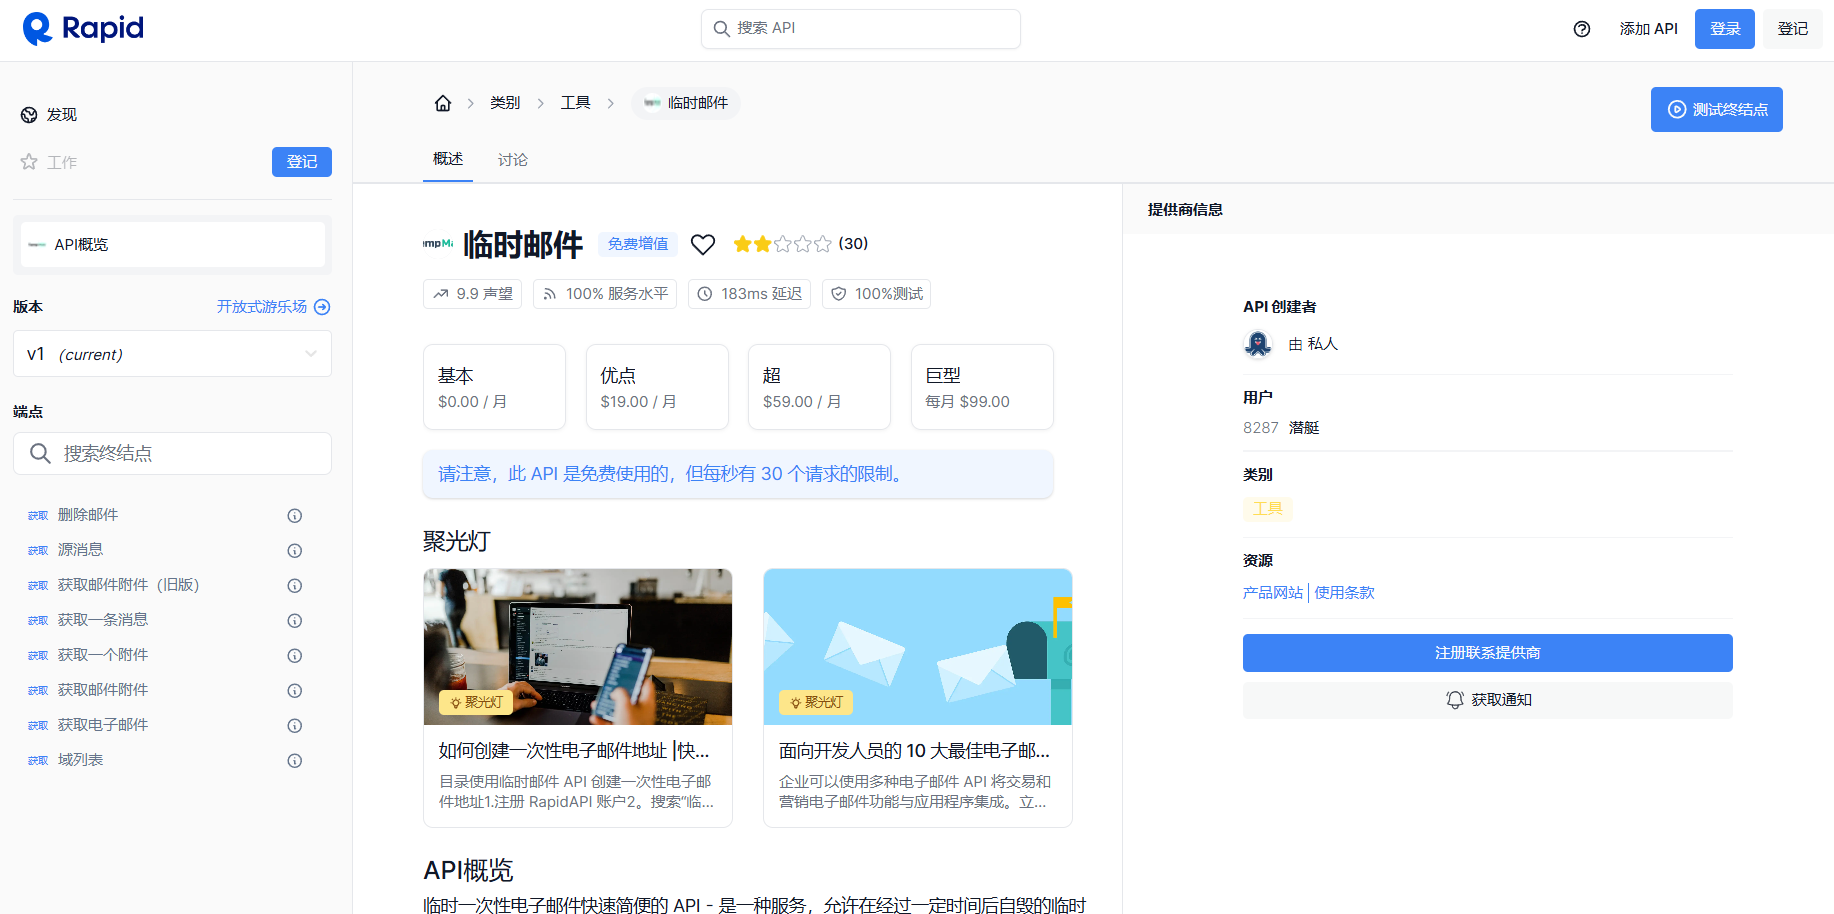
Task: Click 添加 API link
Action: pyautogui.click(x=1649, y=29)
